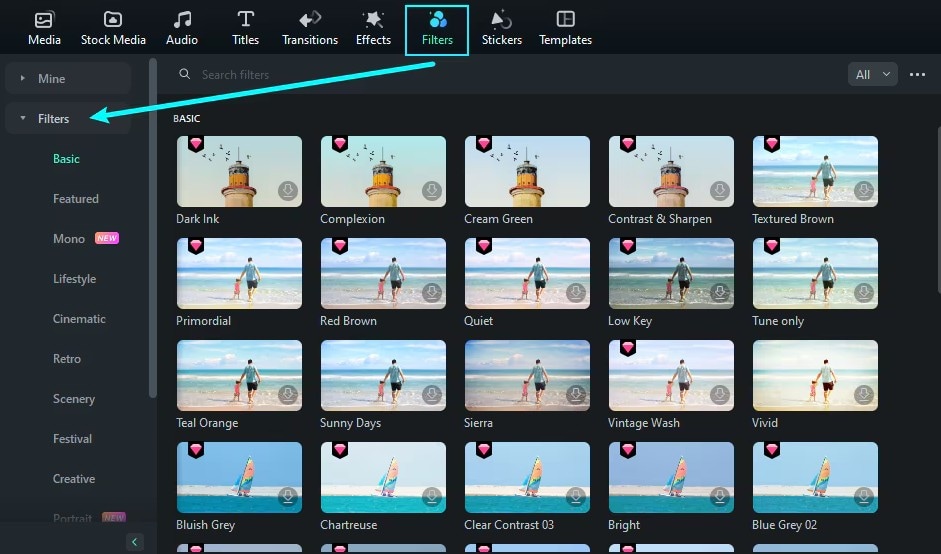Download the Tune only filter
Viewport: 941px width, 554px height.
point(864,293)
